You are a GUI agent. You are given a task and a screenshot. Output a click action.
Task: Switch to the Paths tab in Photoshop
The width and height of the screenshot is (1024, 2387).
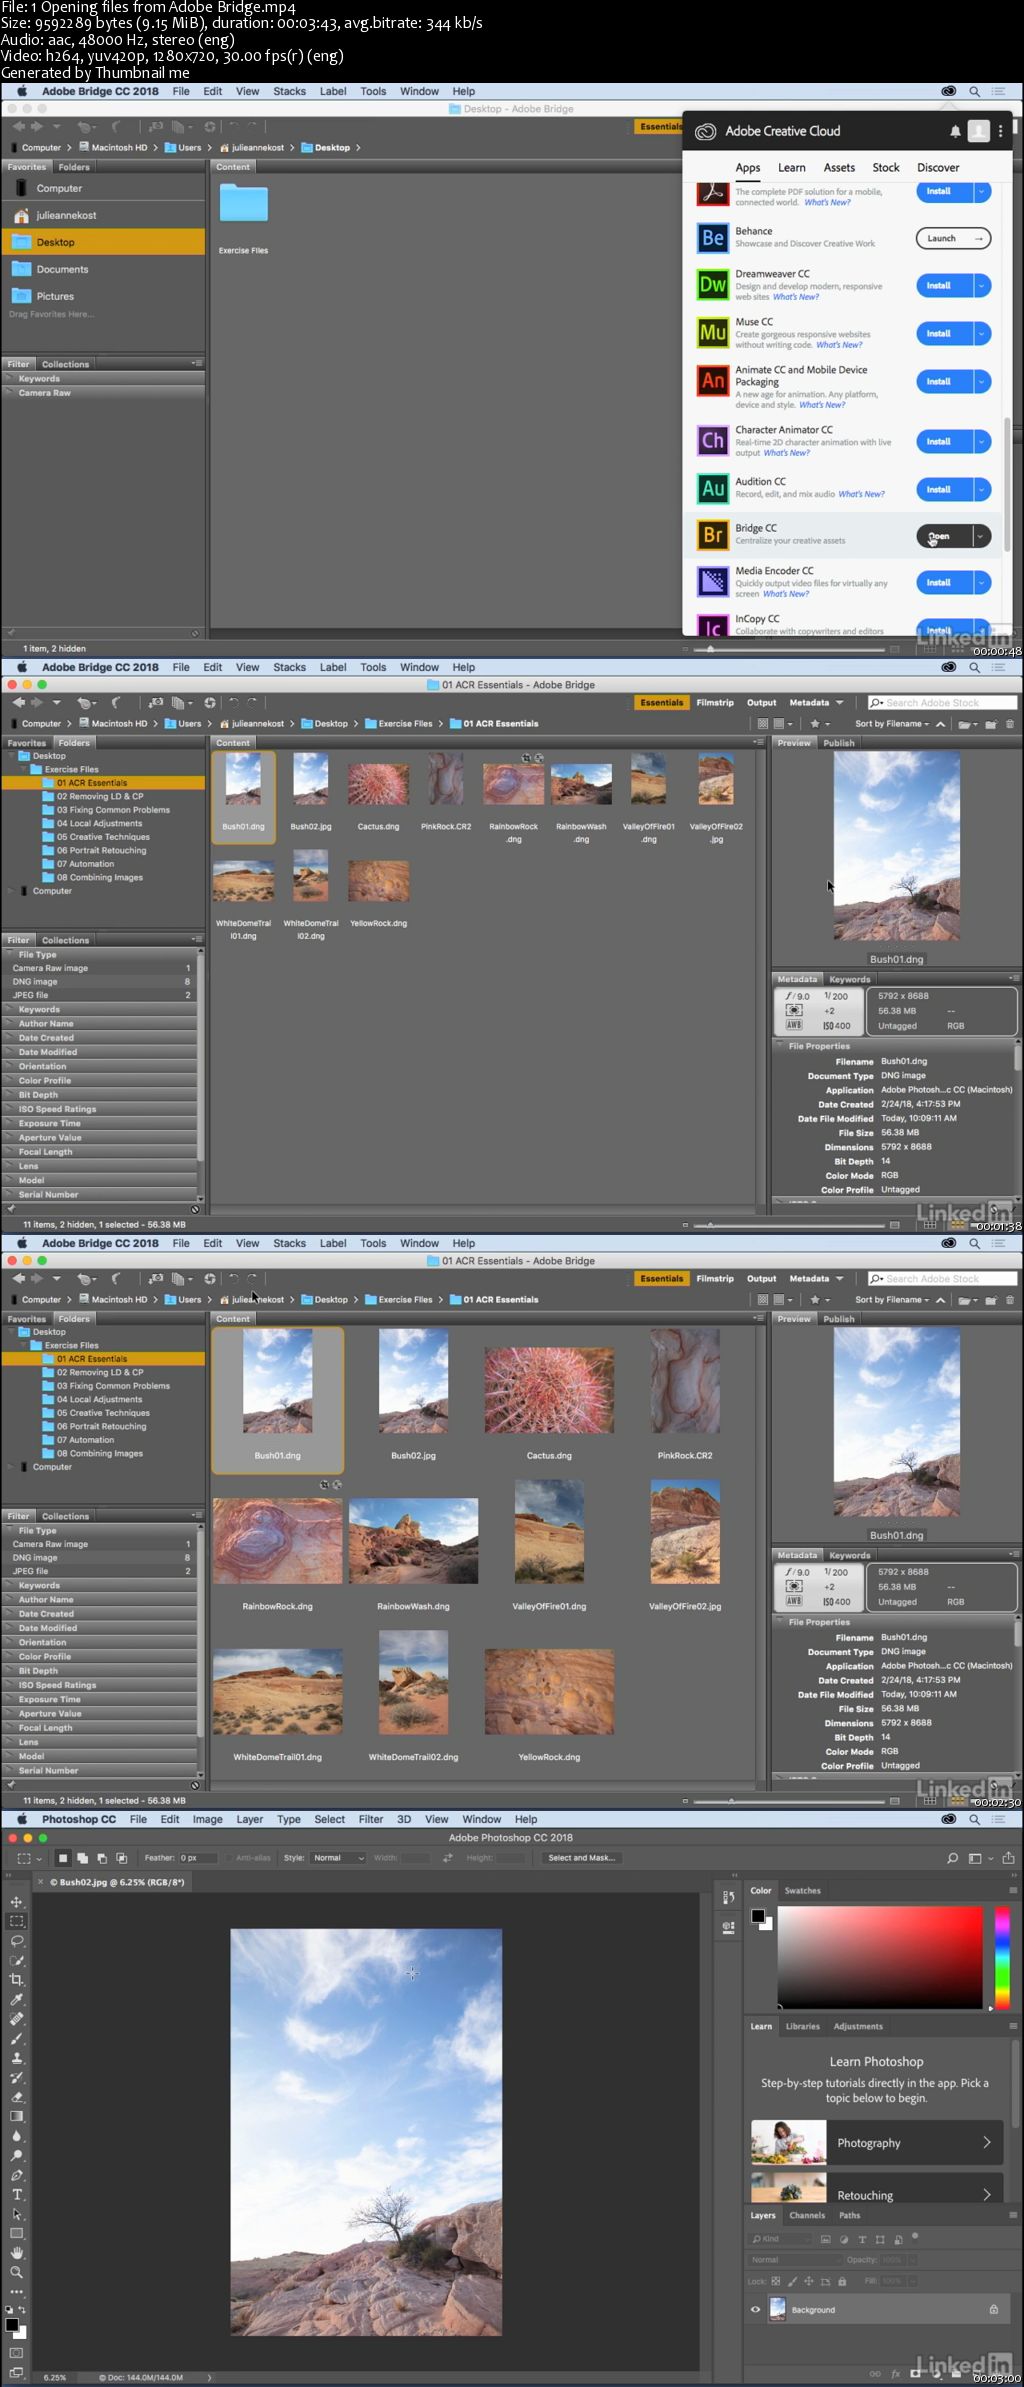click(x=849, y=2215)
